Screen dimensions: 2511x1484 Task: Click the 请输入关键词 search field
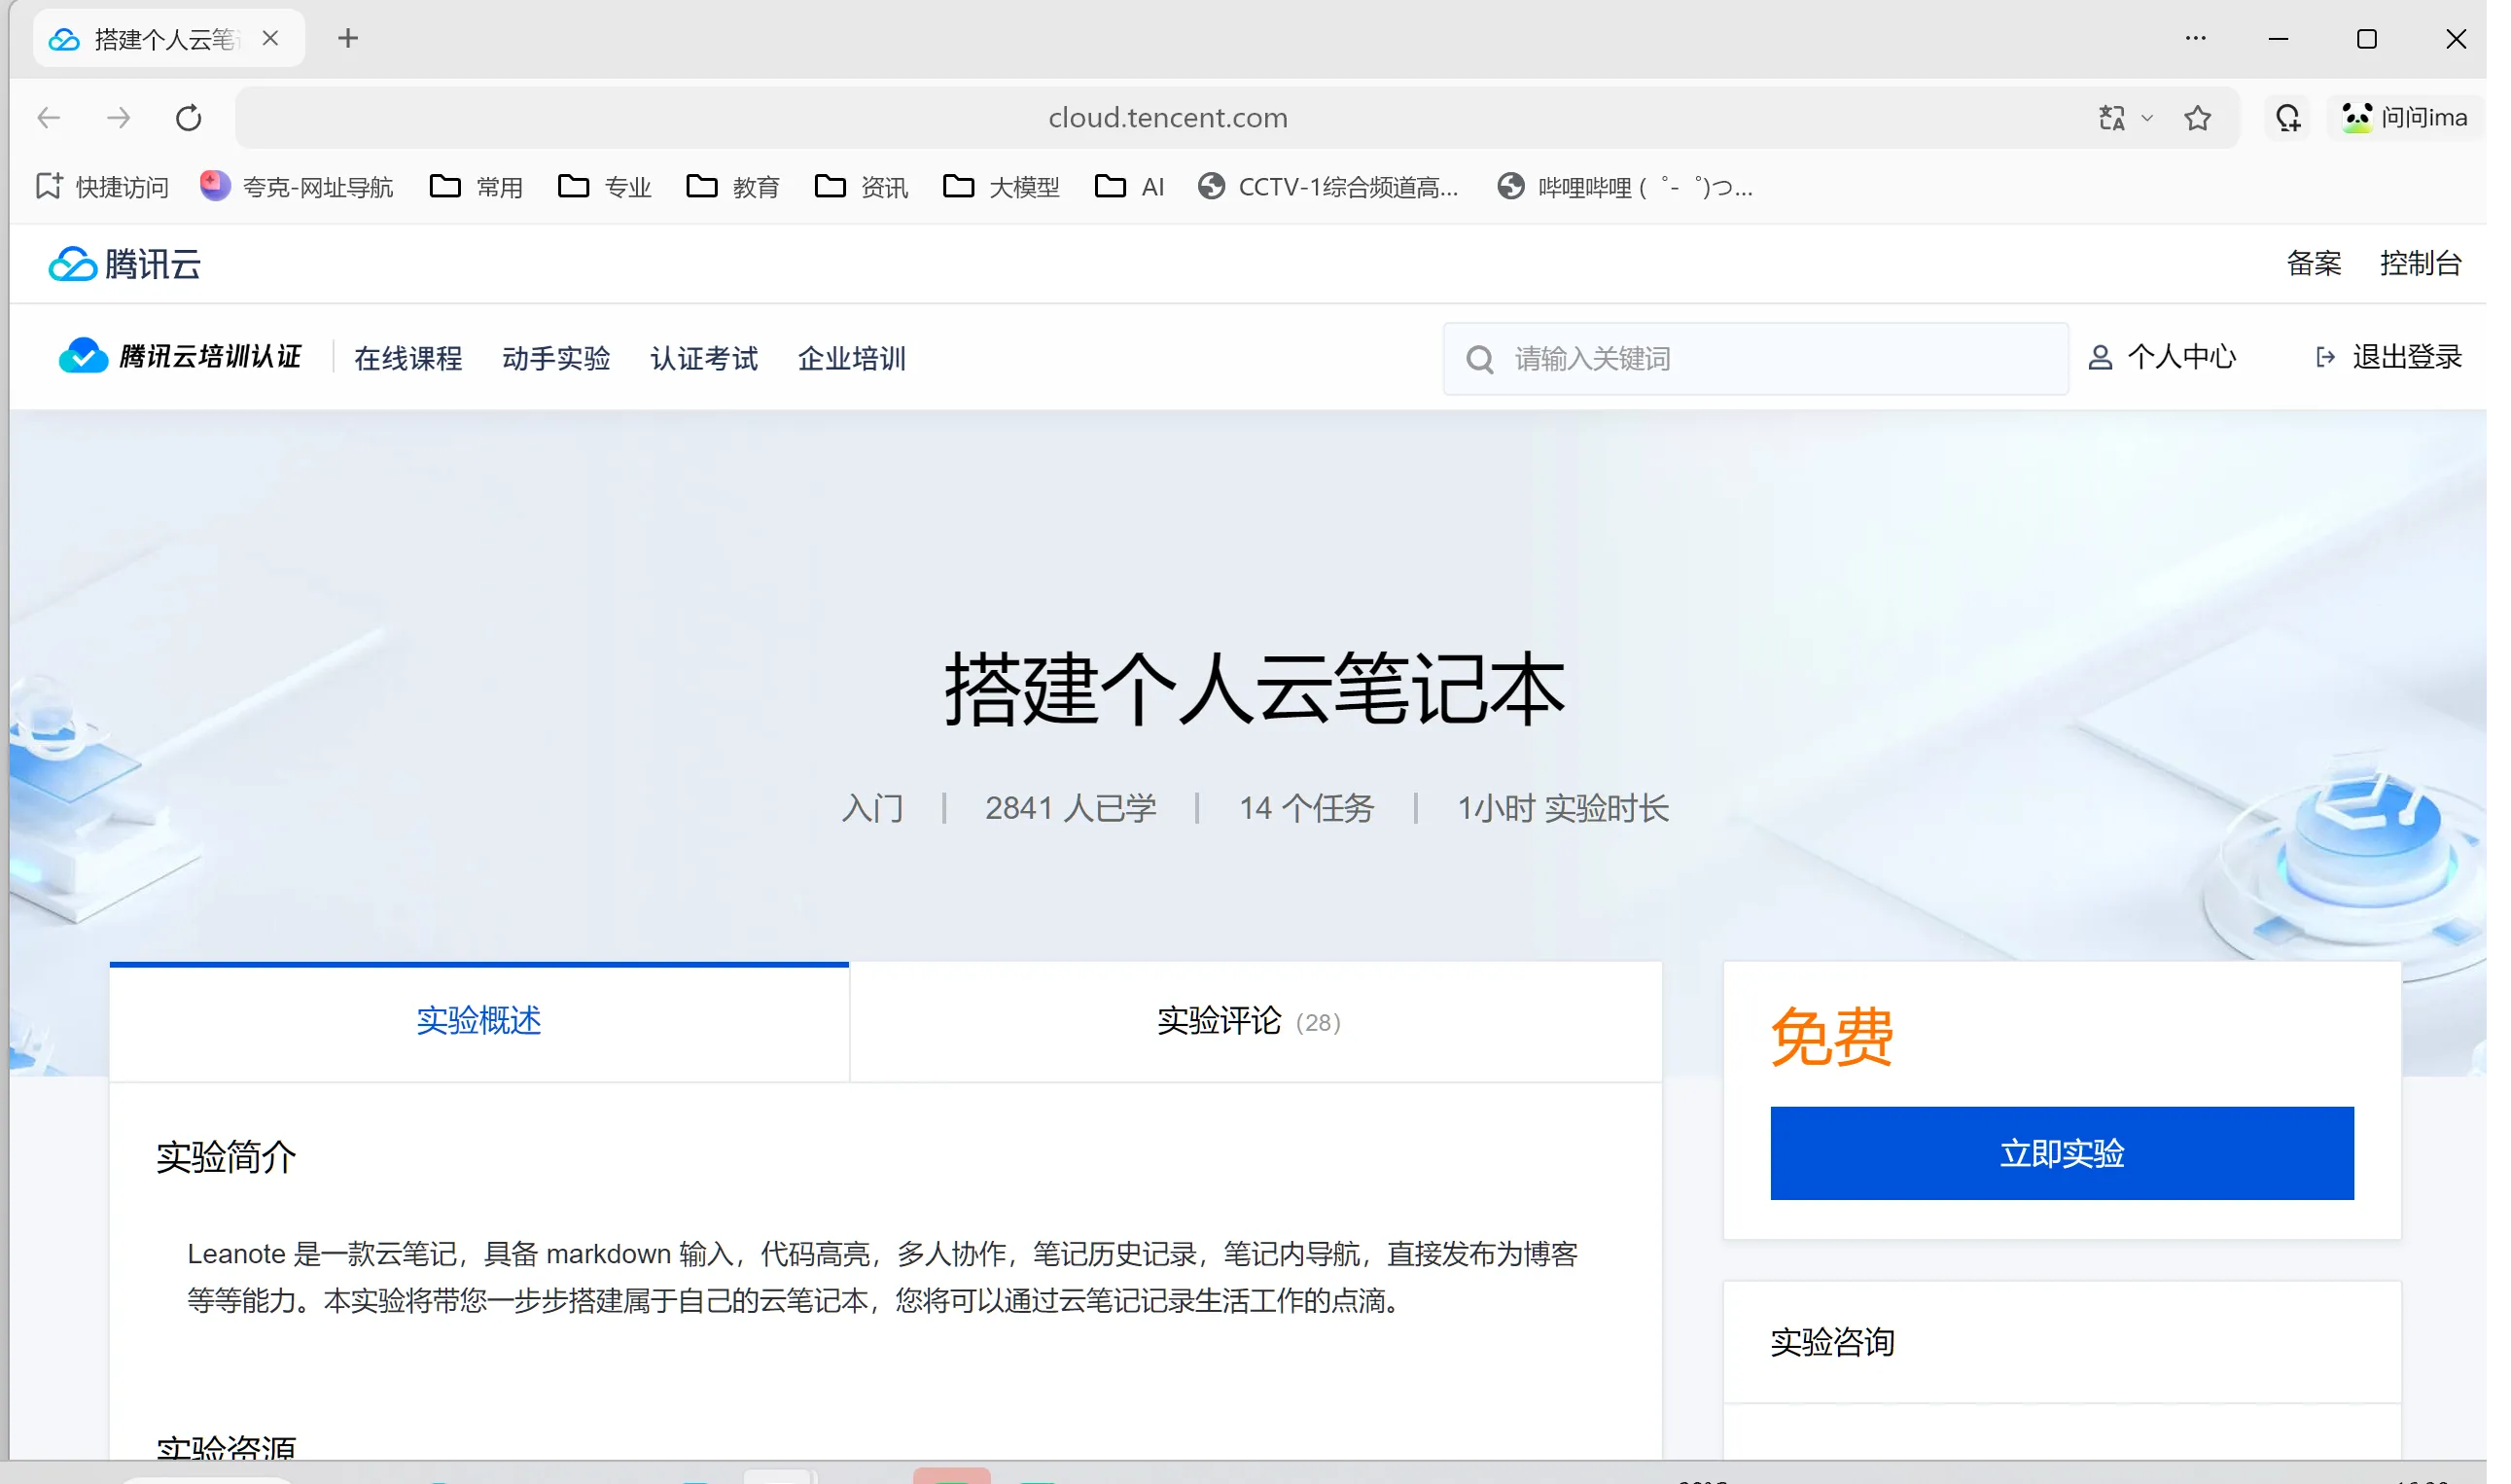[1756, 359]
